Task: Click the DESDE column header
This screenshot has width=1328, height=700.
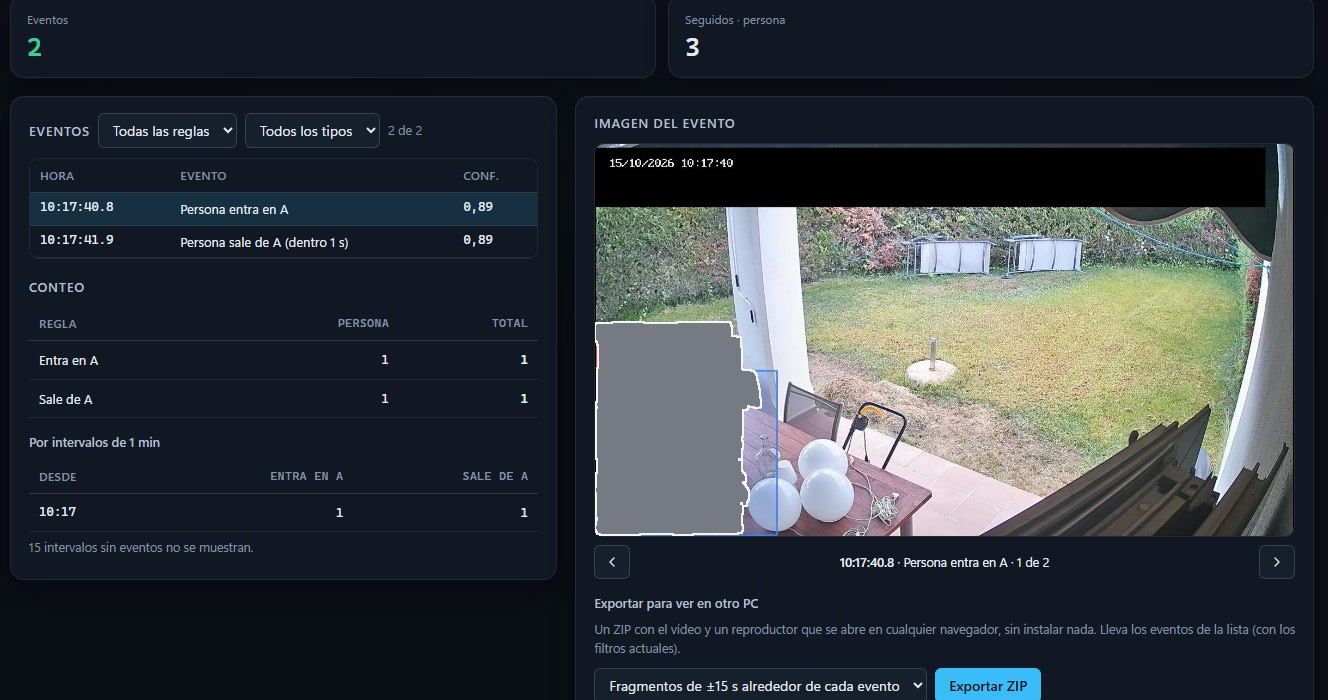Action: click(x=58, y=477)
